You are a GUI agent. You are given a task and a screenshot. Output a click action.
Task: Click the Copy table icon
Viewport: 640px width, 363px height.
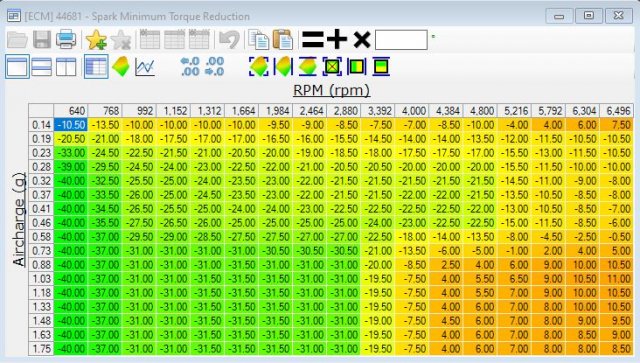coord(259,40)
